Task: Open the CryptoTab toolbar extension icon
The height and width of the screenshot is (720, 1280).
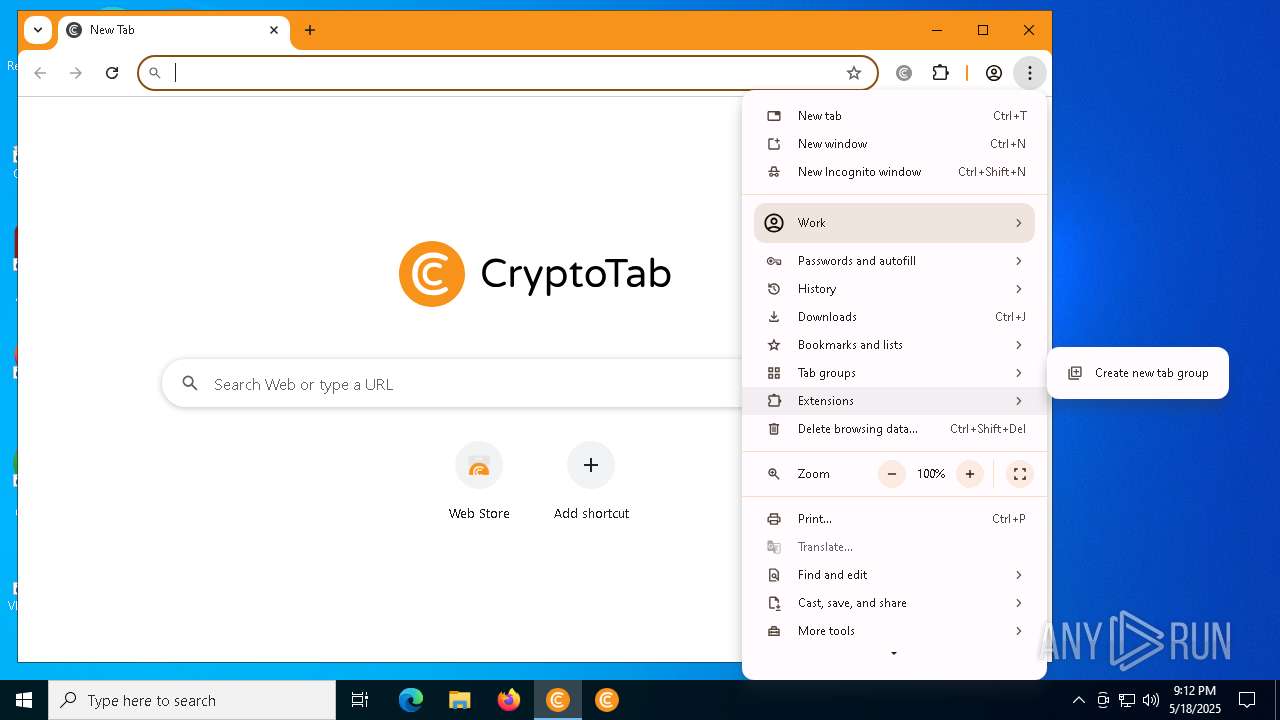Action: 904,73
